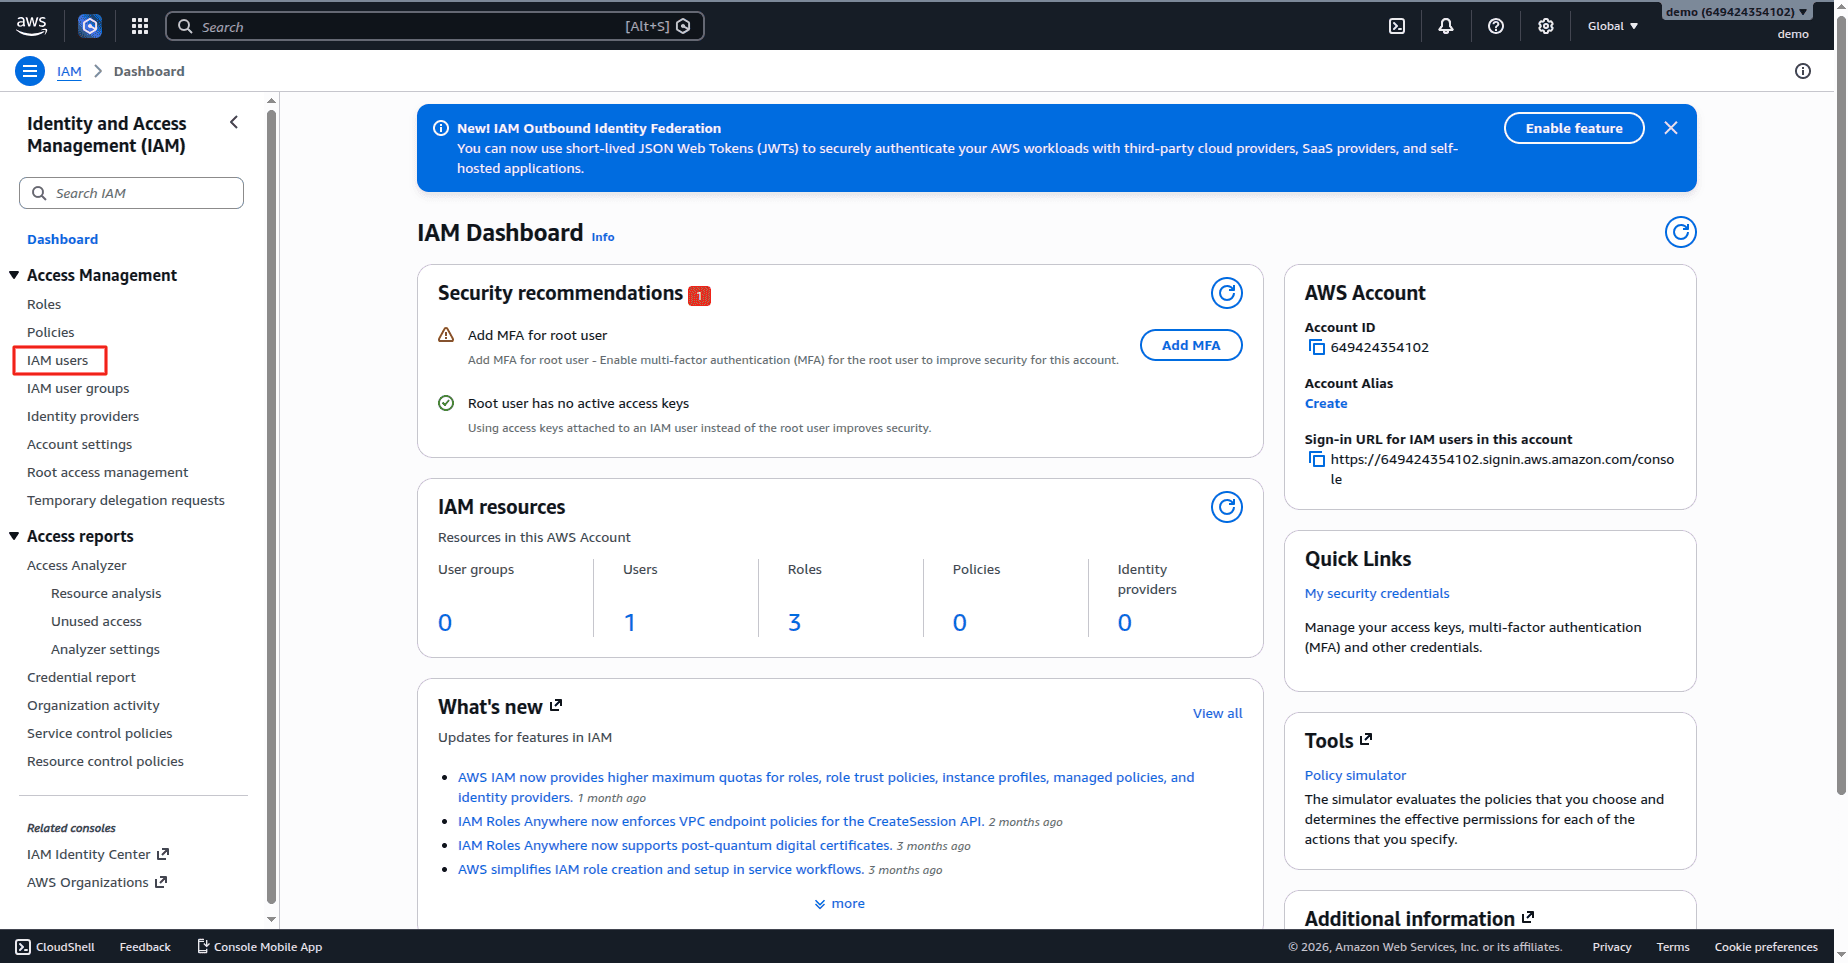
Task: Open IAM Identity Center console
Action: tap(98, 854)
